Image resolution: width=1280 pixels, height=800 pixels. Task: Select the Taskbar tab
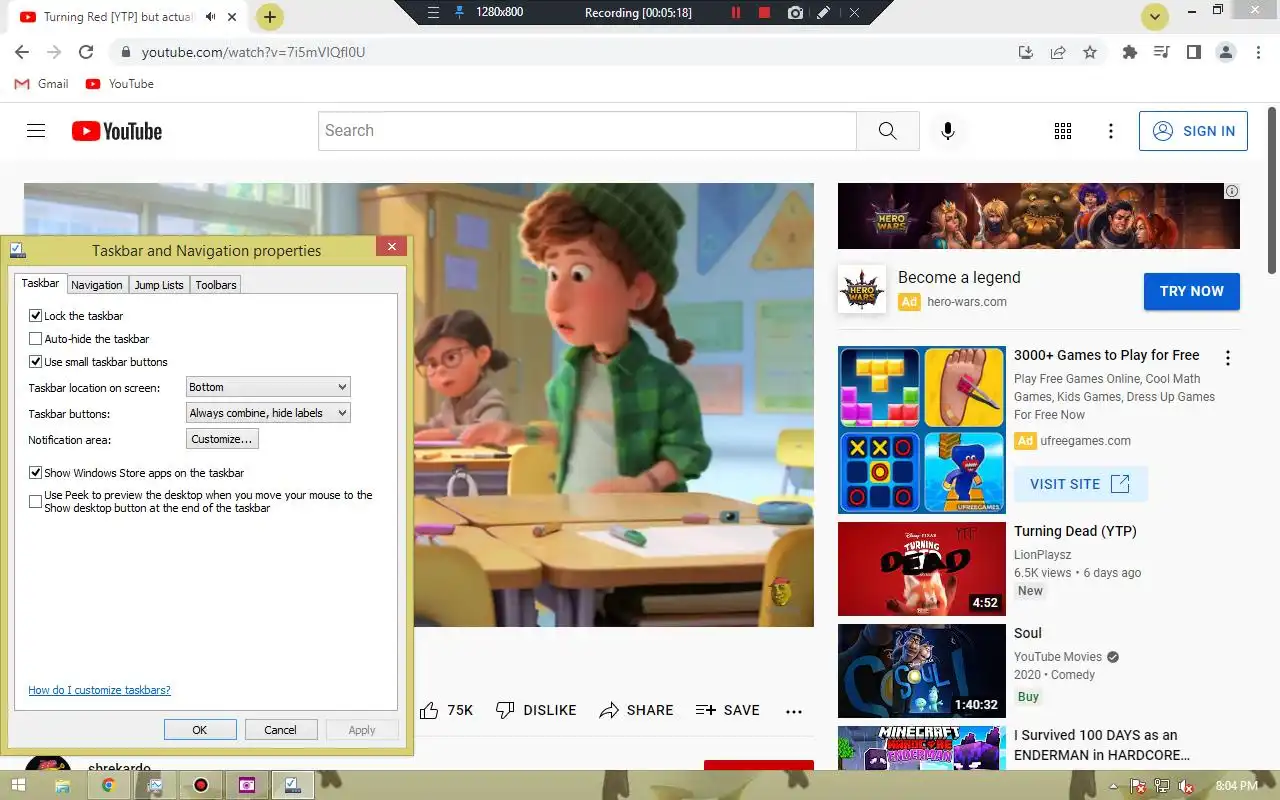click(40, 284)
